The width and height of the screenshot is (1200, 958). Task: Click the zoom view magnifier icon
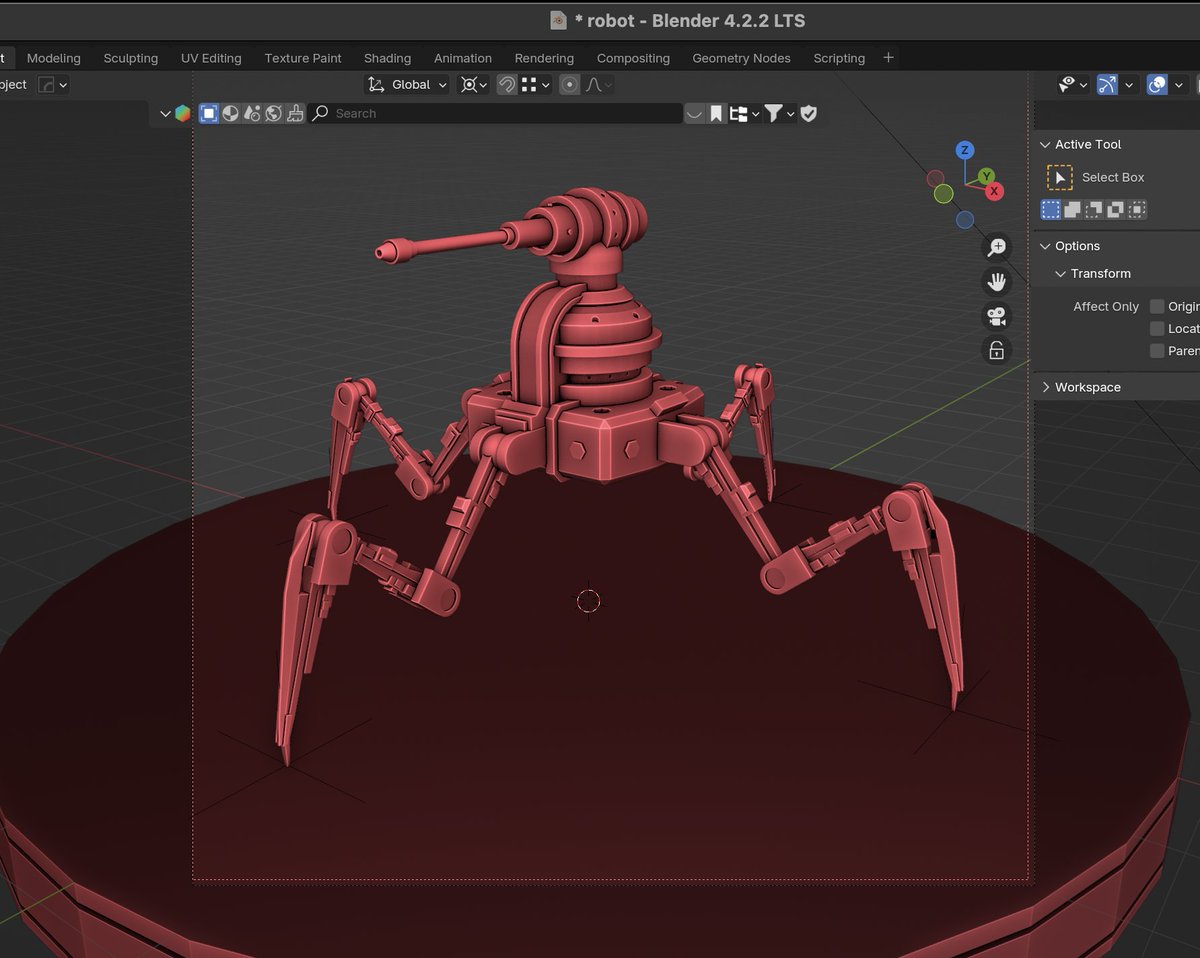[996, 248]
